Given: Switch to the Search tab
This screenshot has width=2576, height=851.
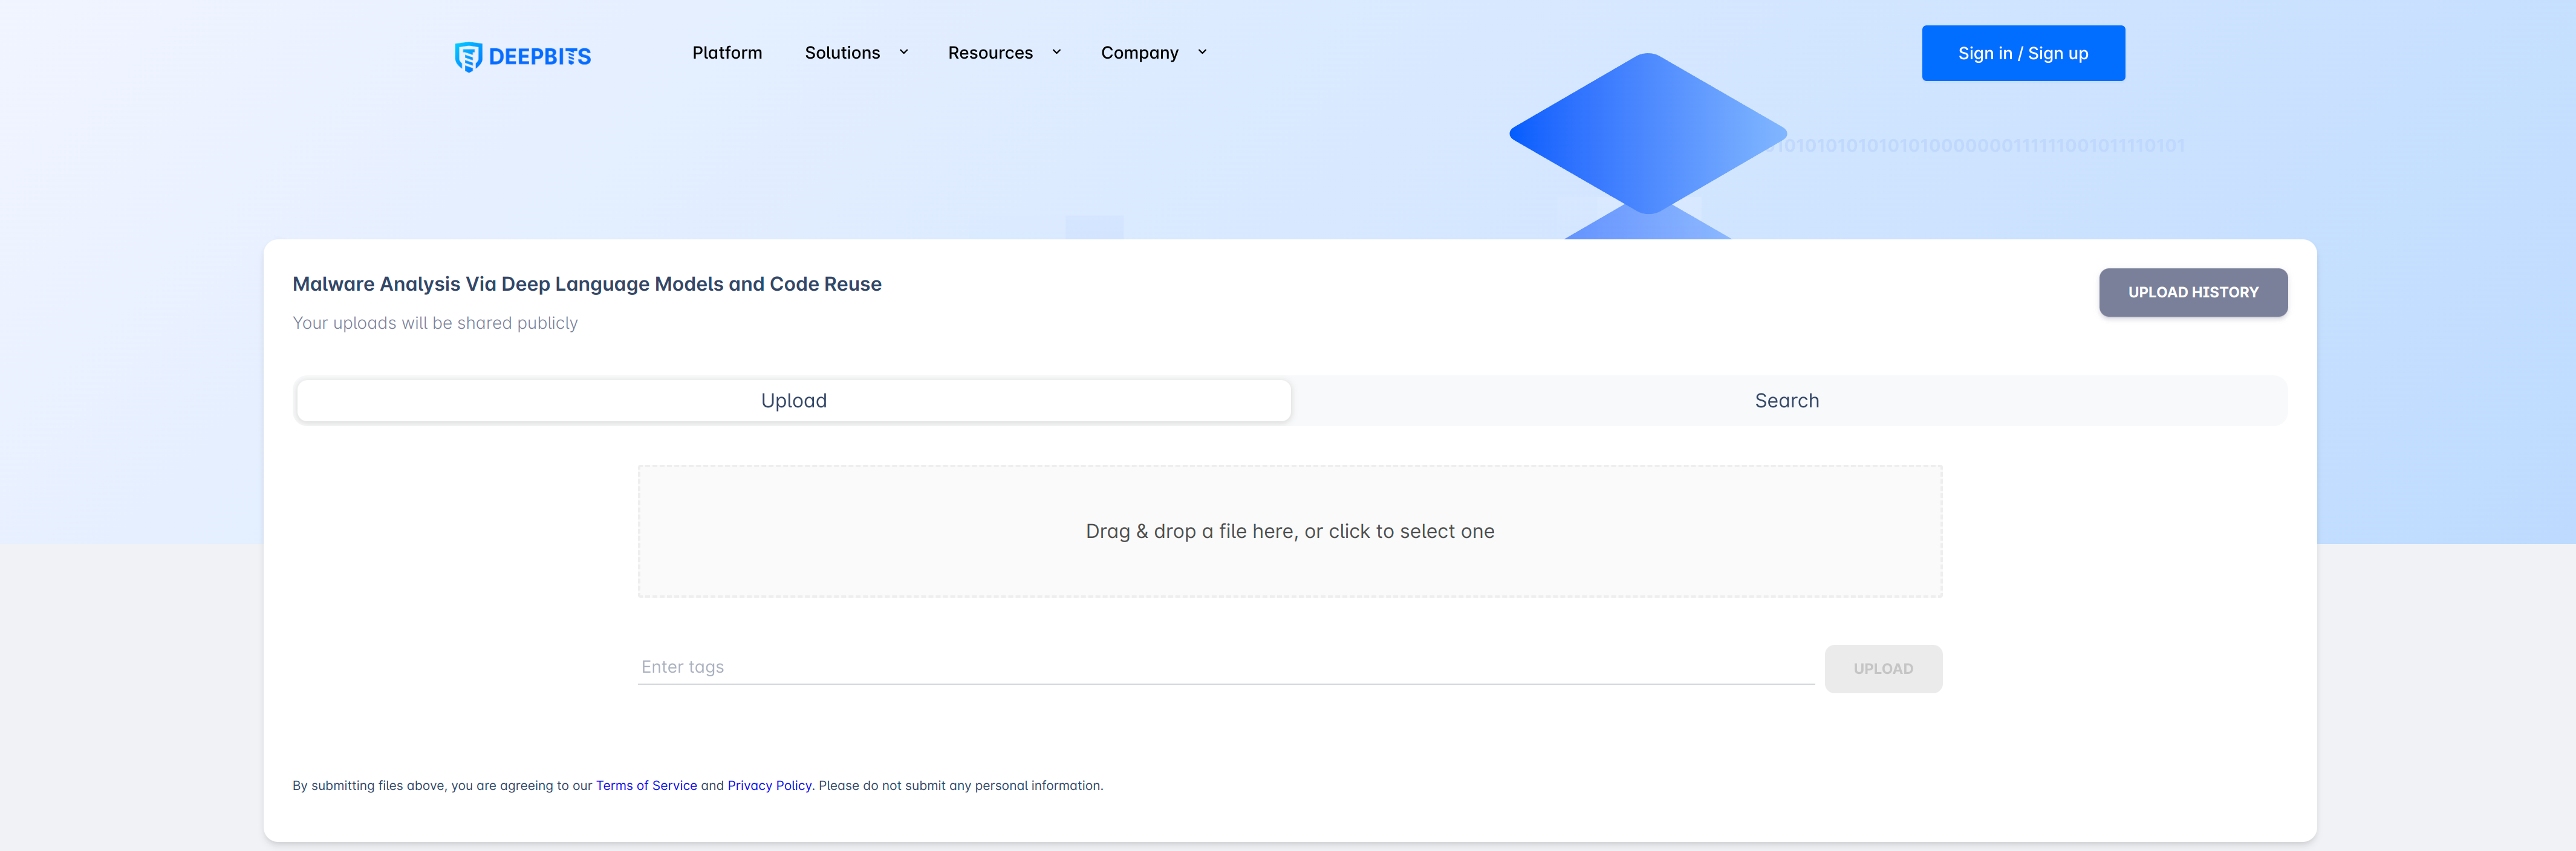Looking at the screenshot, I should point(1786,401).
